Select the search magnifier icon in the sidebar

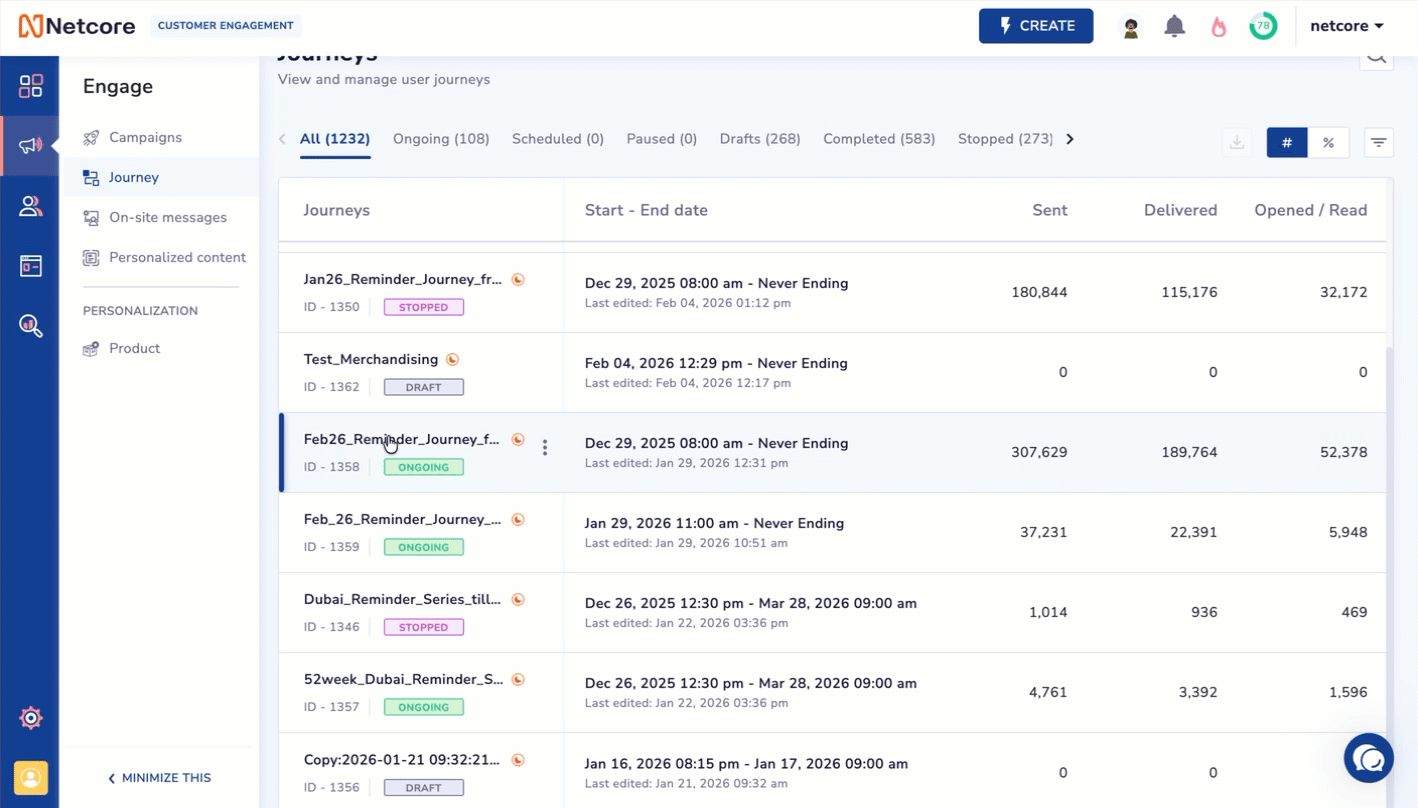[x=30, y=326]
